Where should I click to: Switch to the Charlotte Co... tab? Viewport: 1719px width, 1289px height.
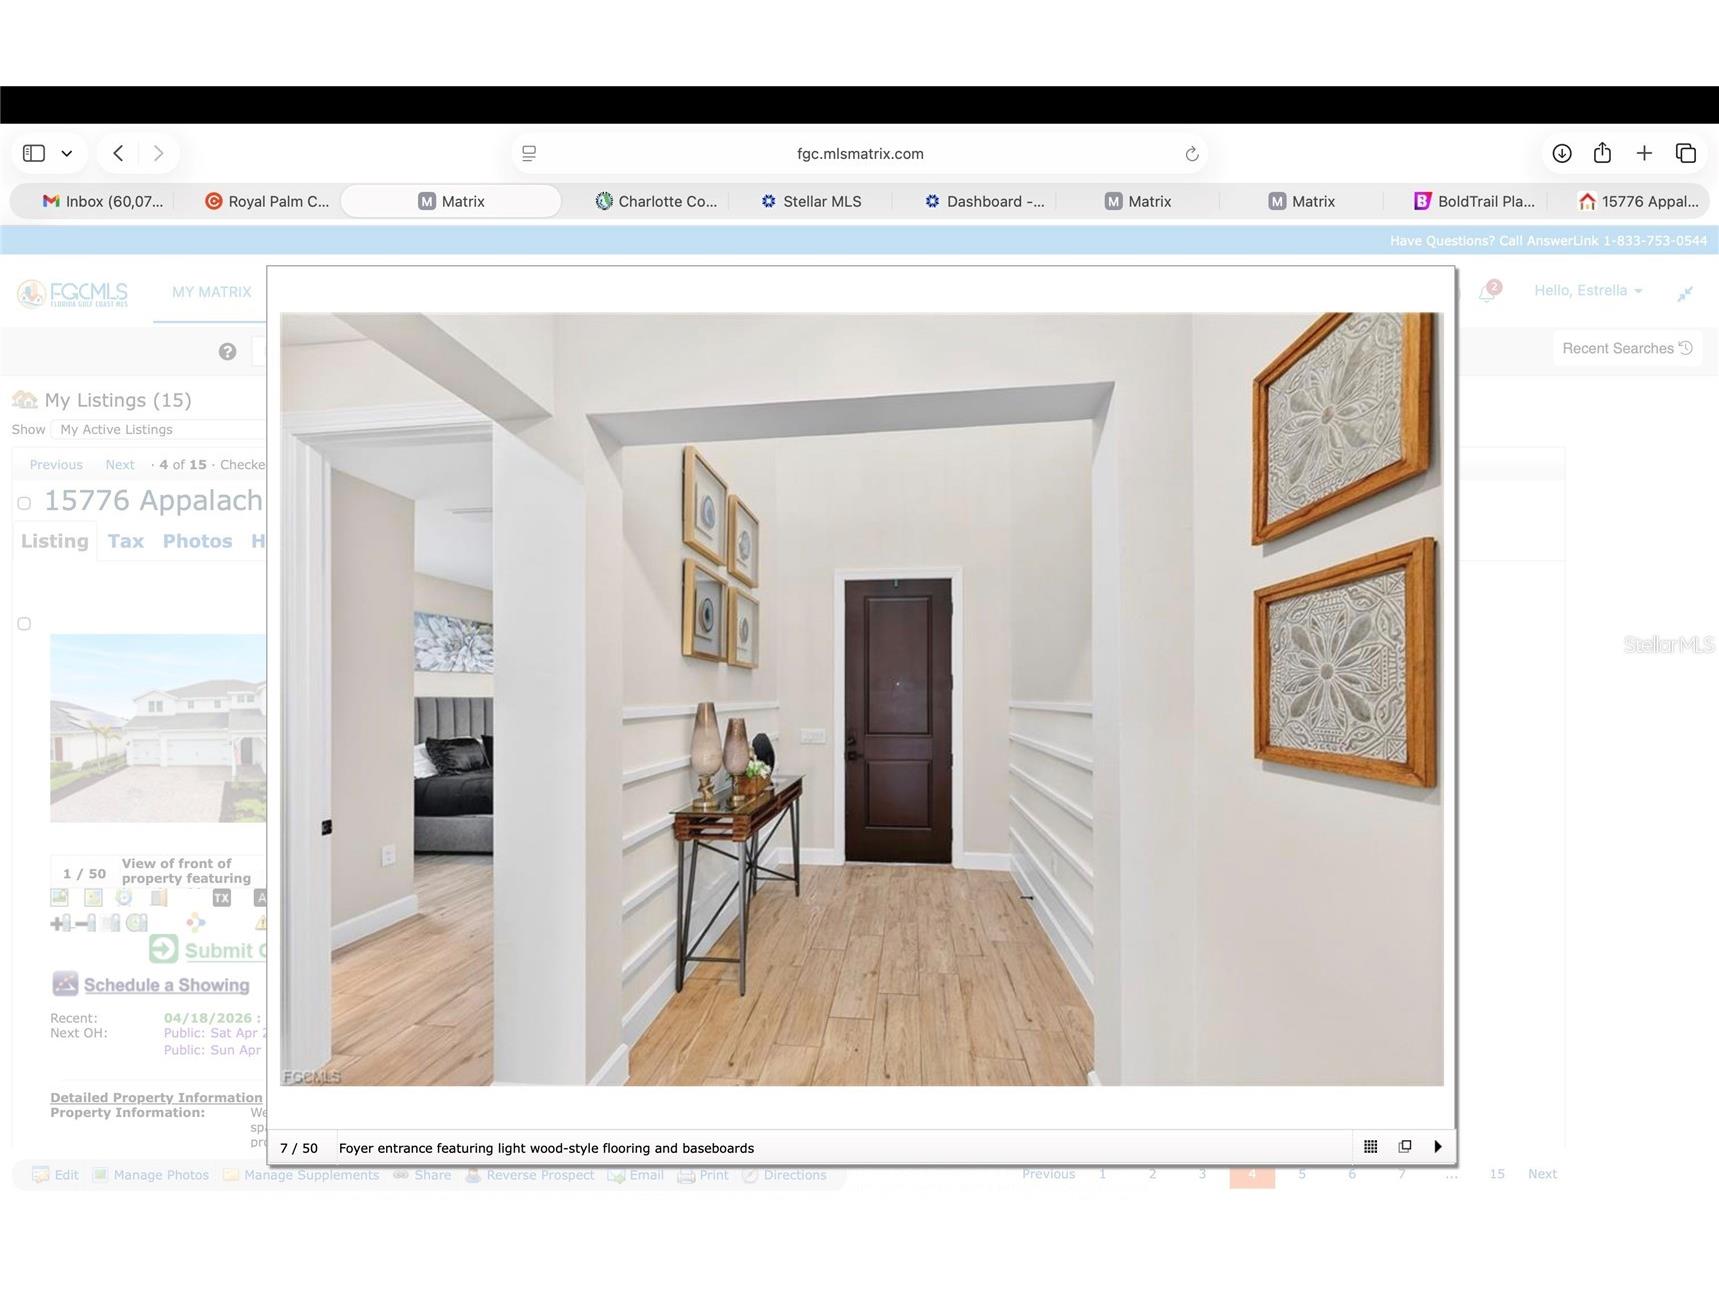(656, 201)
